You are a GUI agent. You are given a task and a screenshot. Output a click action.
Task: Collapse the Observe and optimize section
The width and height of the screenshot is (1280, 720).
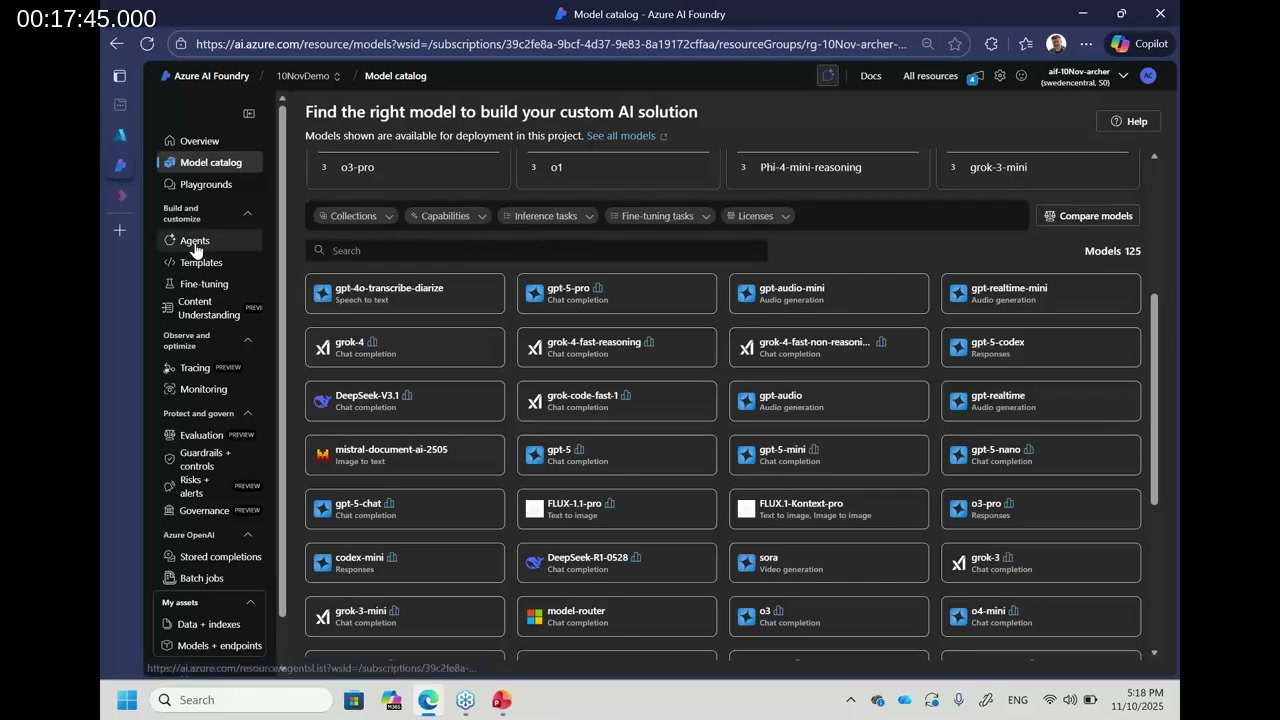coord(248,340)
